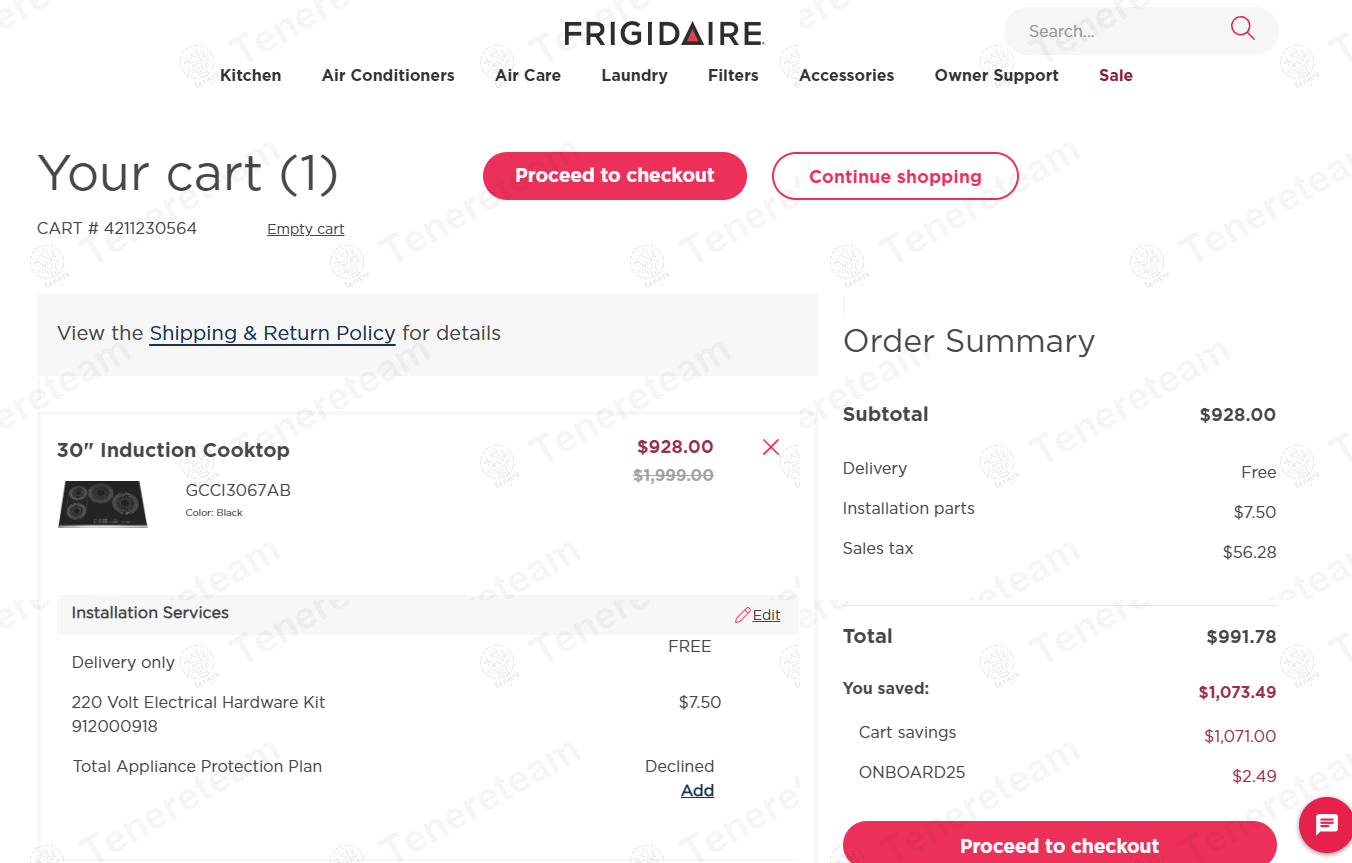Viewport: 1352px width, 863px height.
Task: Click the Empty cart link
Action: 305,229
